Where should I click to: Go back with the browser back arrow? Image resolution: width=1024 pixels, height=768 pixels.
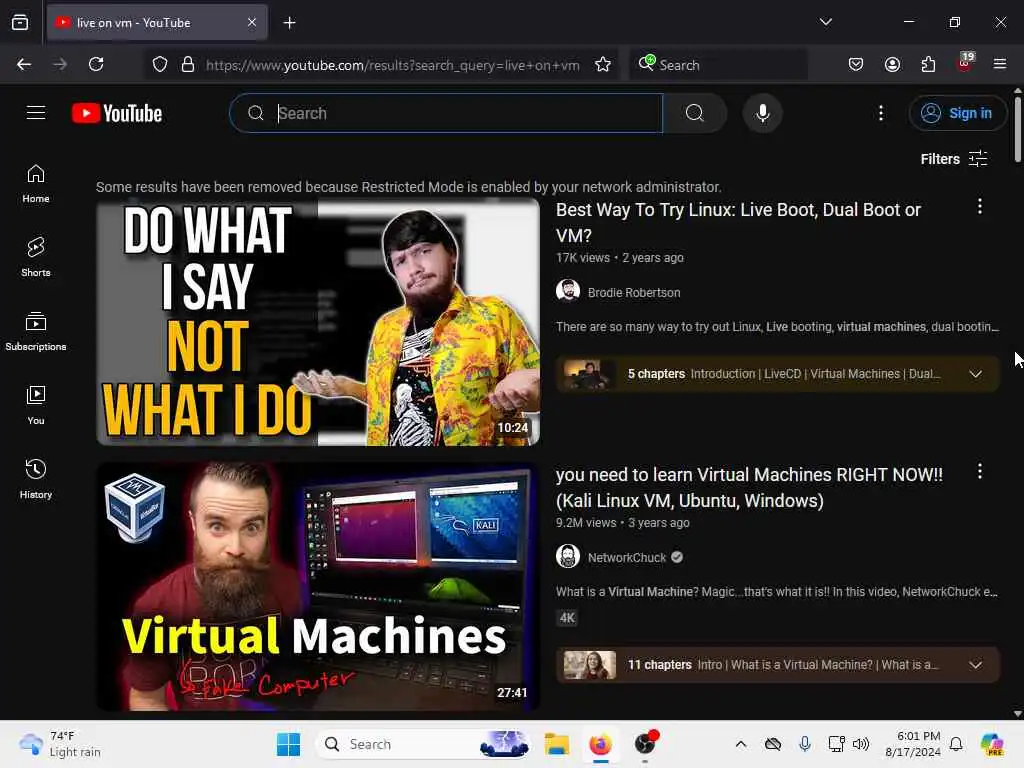[x=24, y=64]
